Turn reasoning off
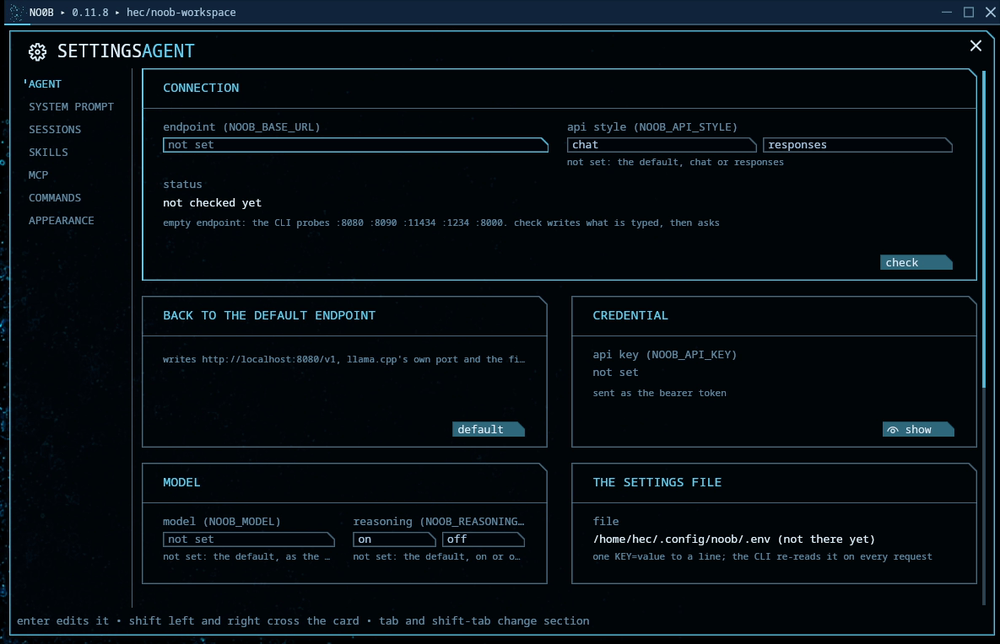The height and width of the screenshot is (644, 1000). 483,539
